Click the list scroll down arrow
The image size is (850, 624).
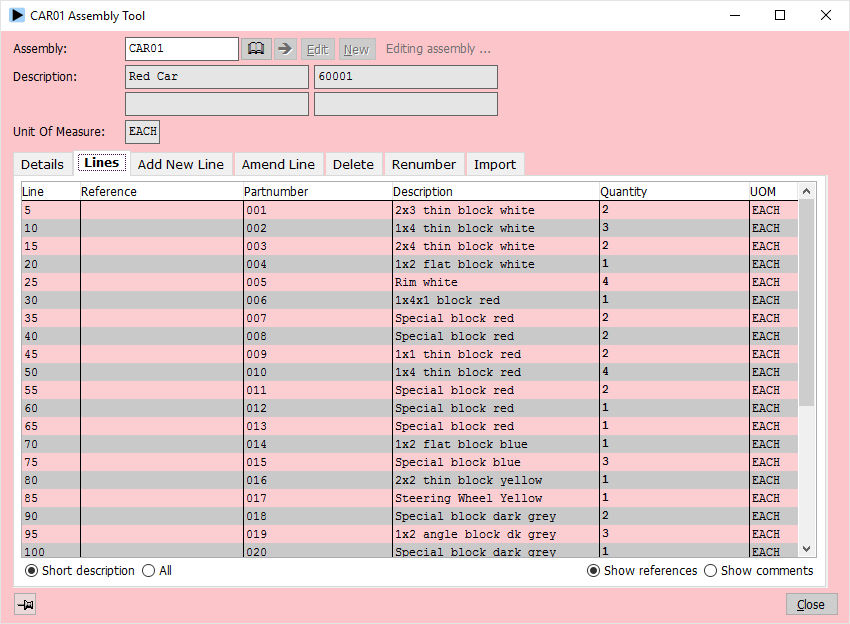806,549
